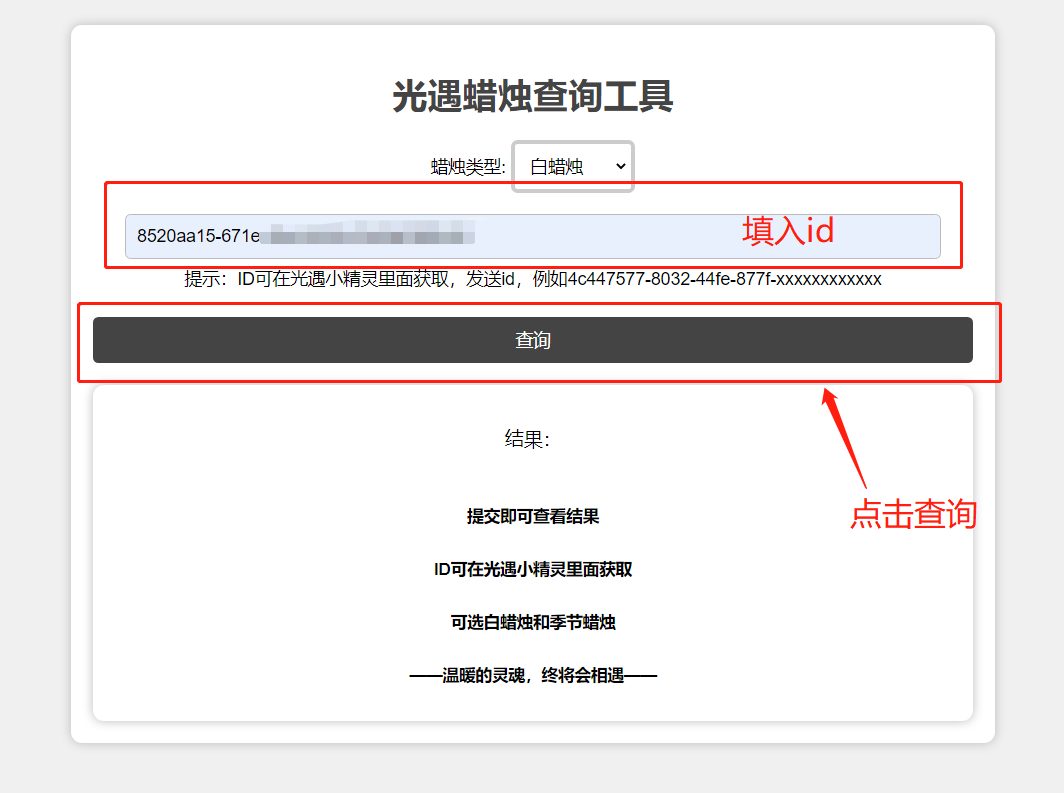Screen dimensions: 1064x793
Task: Click the text 提交即可查看结果
Action: tap(533, 516)
